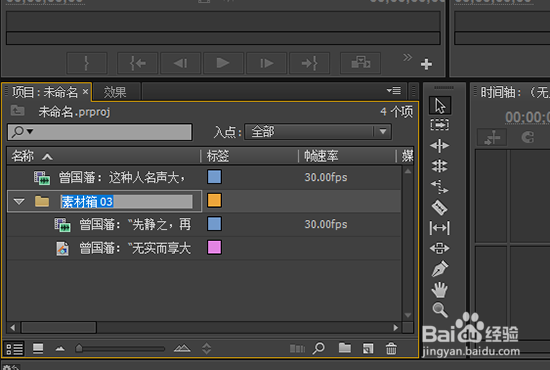
Task: Select the Hand tool
Action: [440, 290]
